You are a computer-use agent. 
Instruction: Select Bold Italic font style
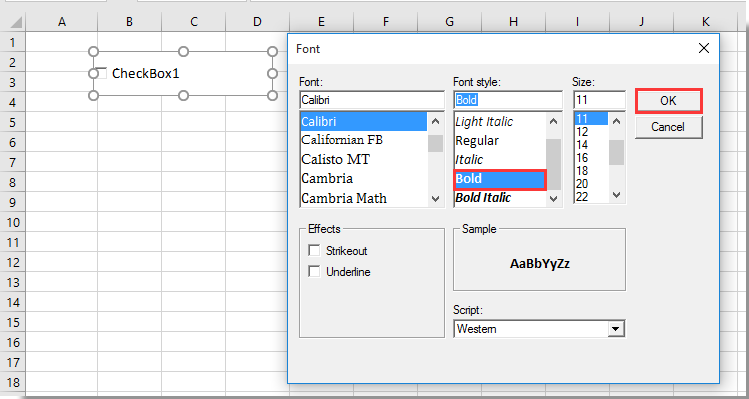tap(483, 197)
